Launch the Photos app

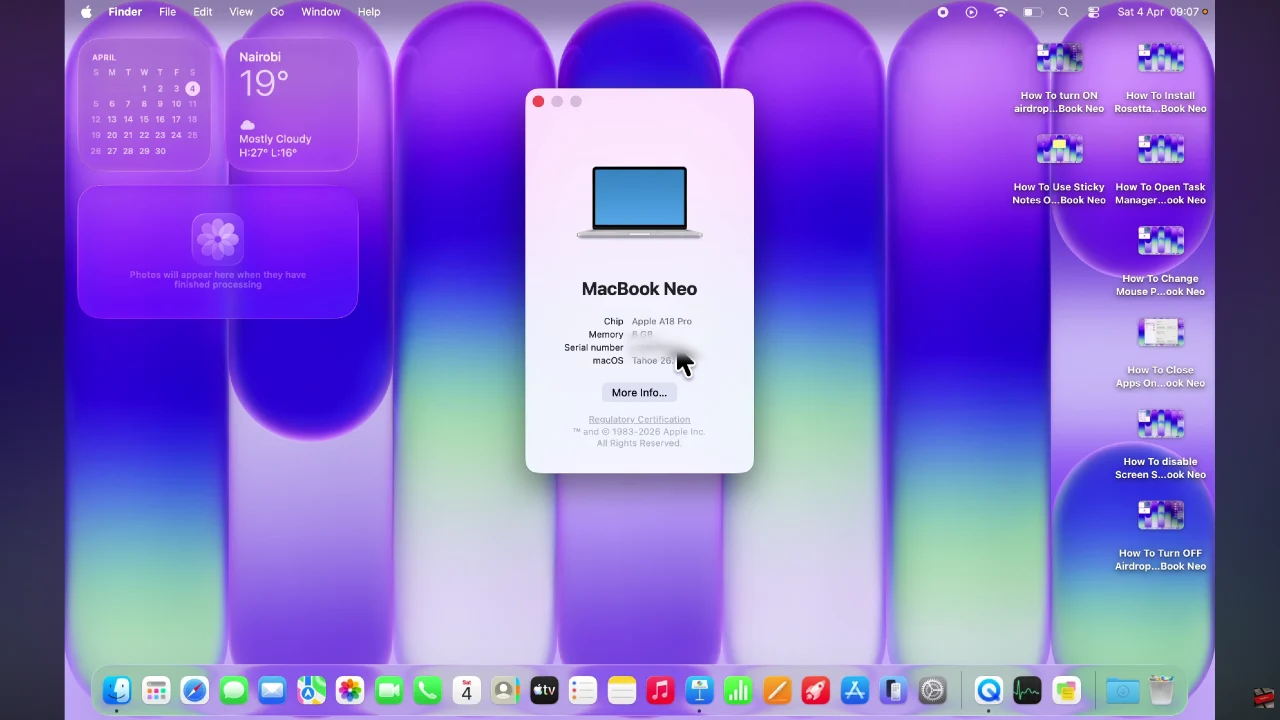pos(350,690)
